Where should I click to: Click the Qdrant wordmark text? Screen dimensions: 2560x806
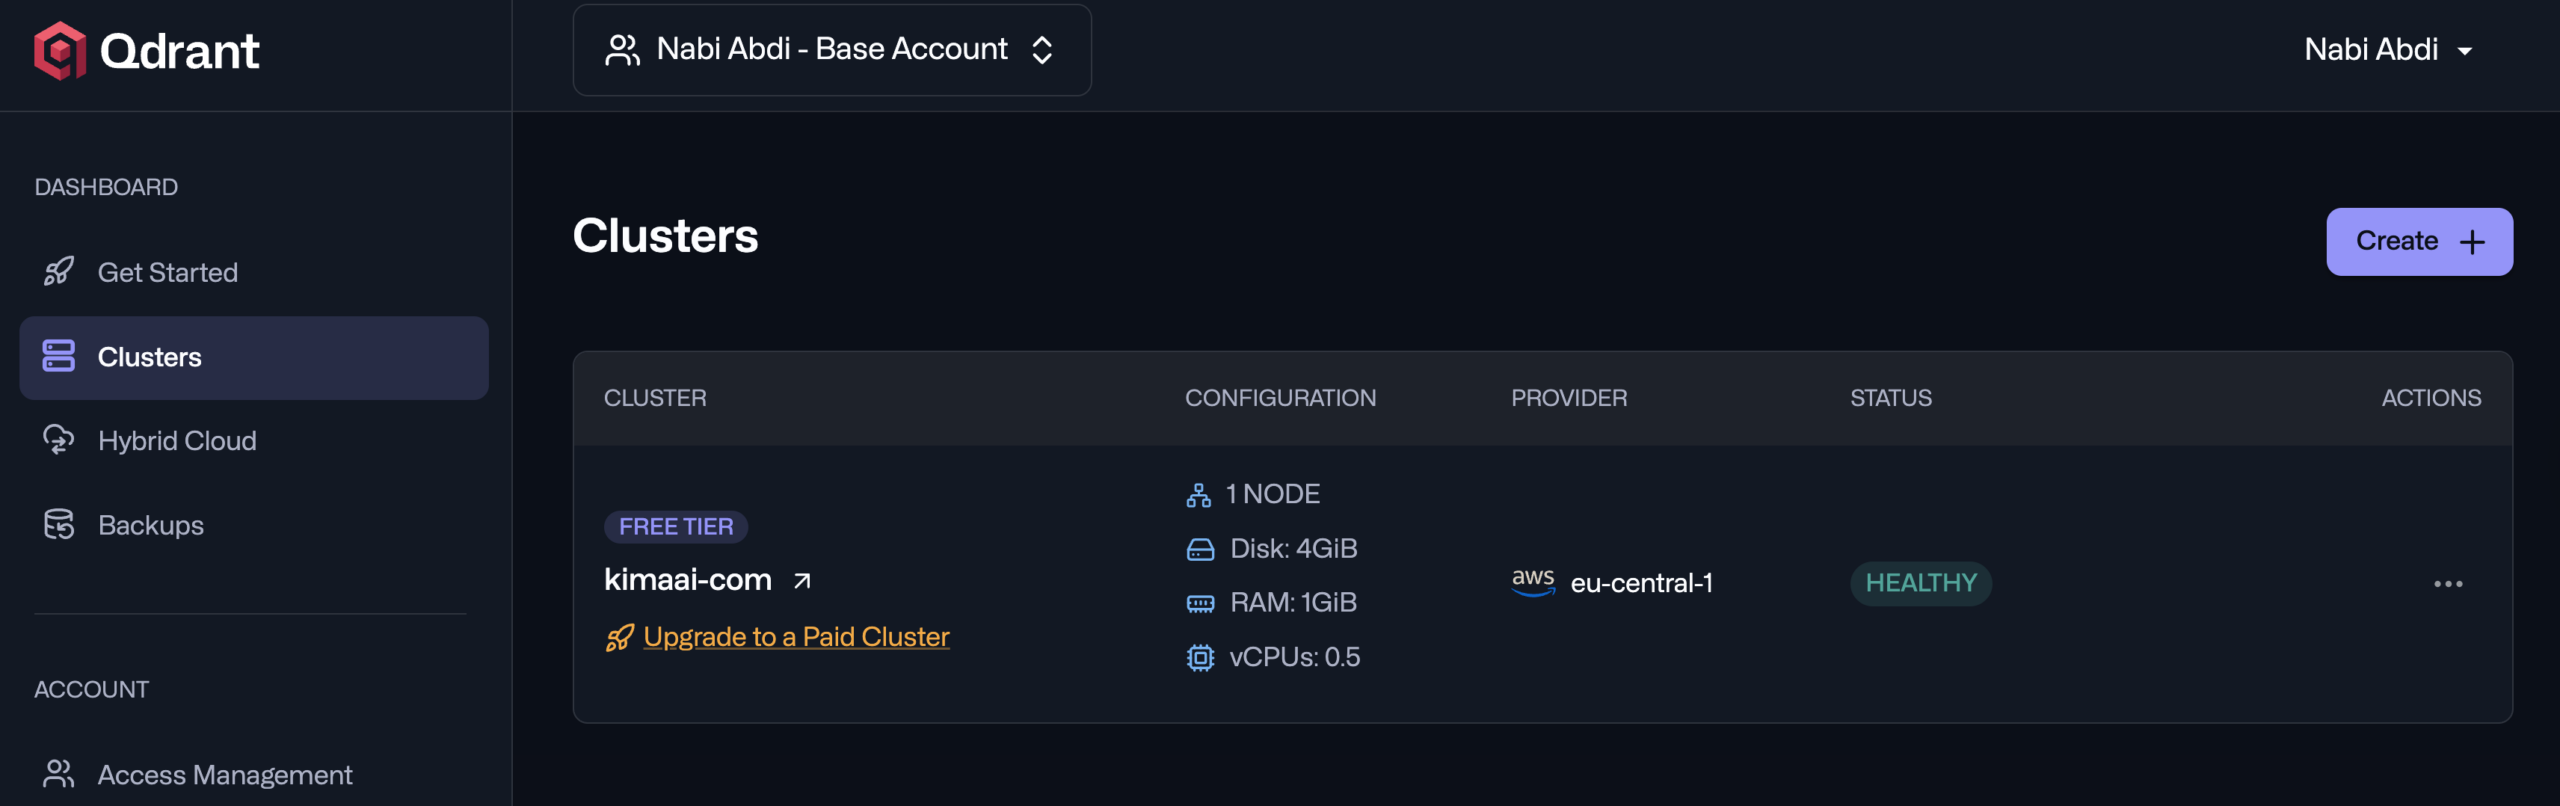[180, 51]
